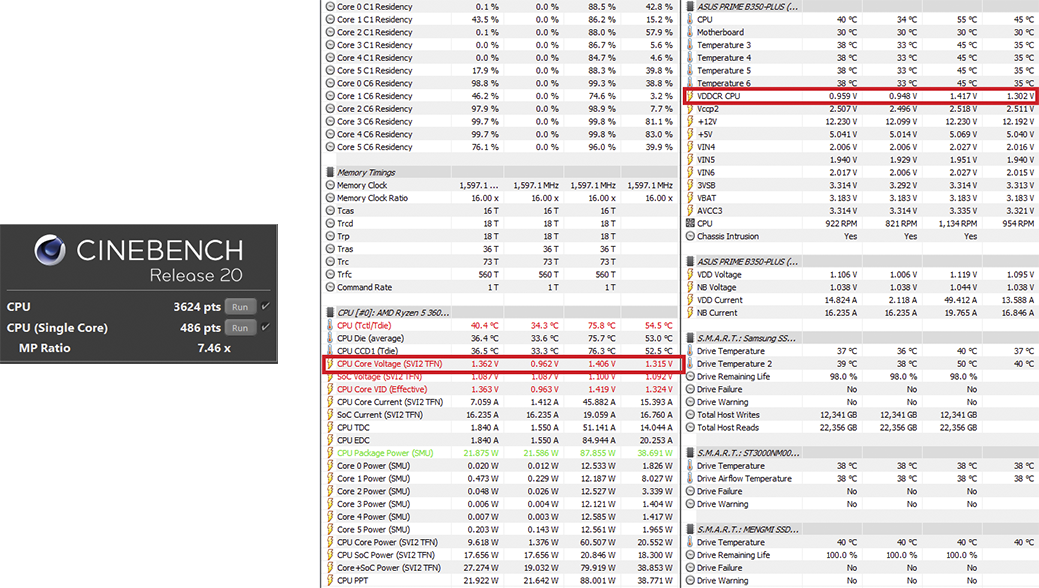This screenshot has width=1039, height=588.
Task: Click the lightning icon for CPU Core Voltage (SVI2 TFN)
Action: (x=330, y=363)
